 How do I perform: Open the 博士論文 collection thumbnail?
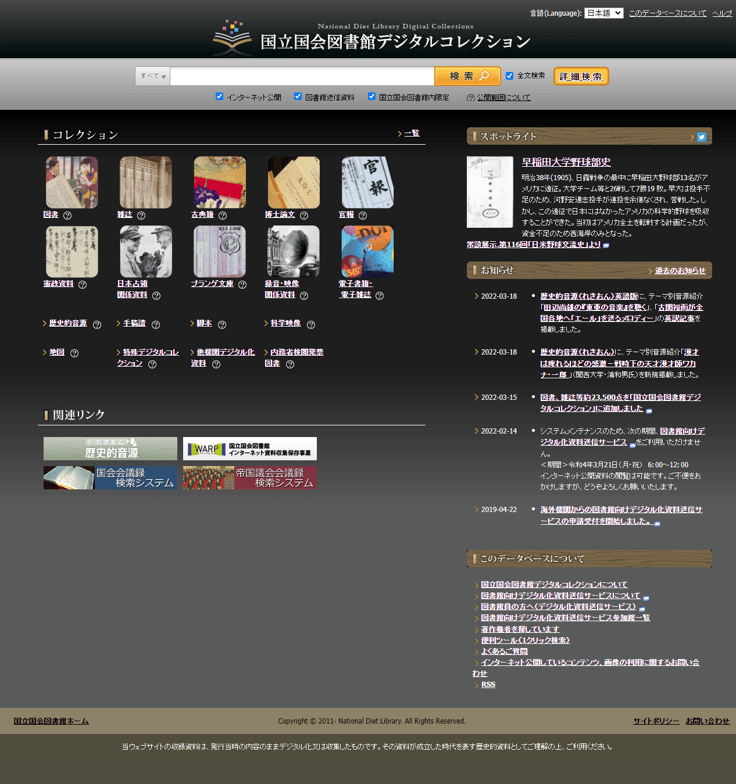pyautogui.click(x=294, y=182)
